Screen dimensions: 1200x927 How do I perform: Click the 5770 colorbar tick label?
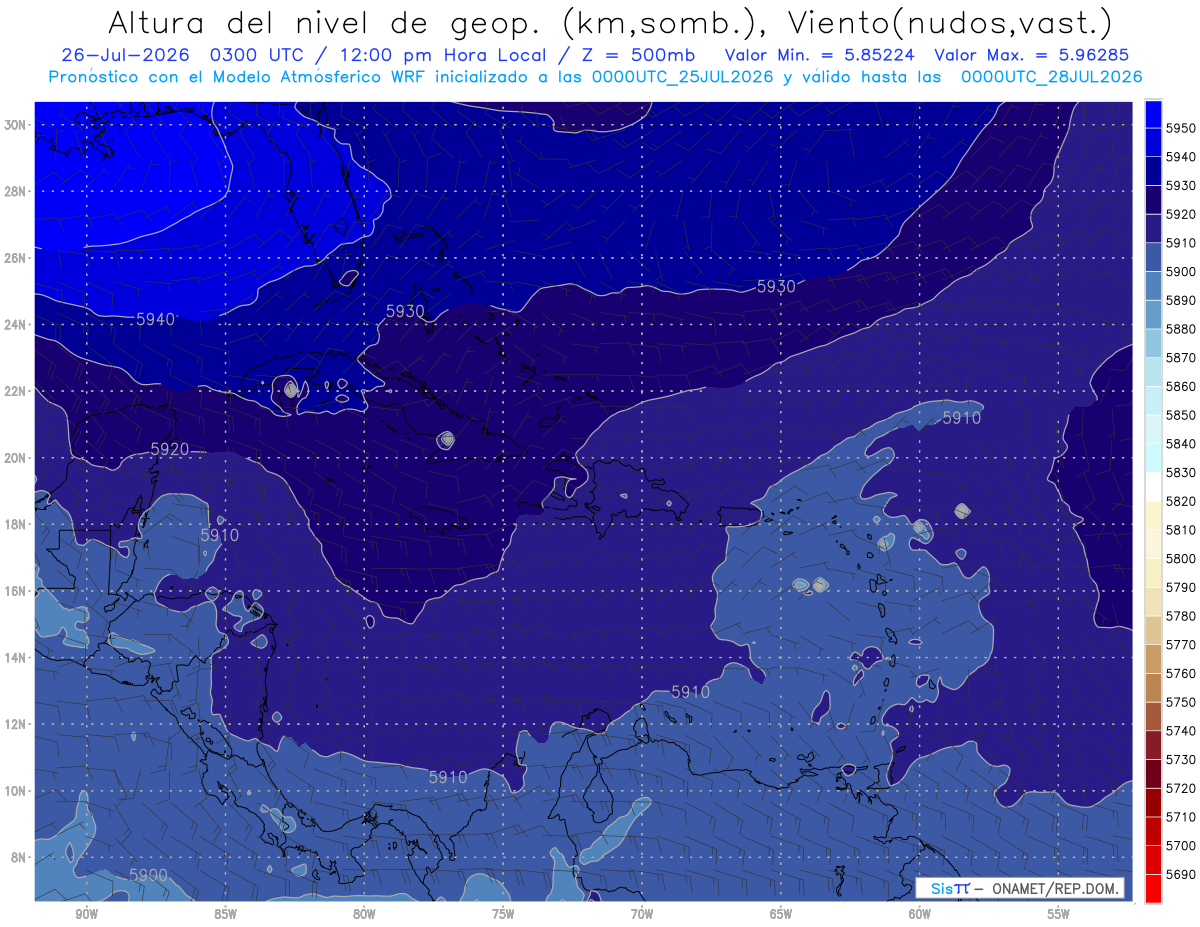[x=1180, y=644]
